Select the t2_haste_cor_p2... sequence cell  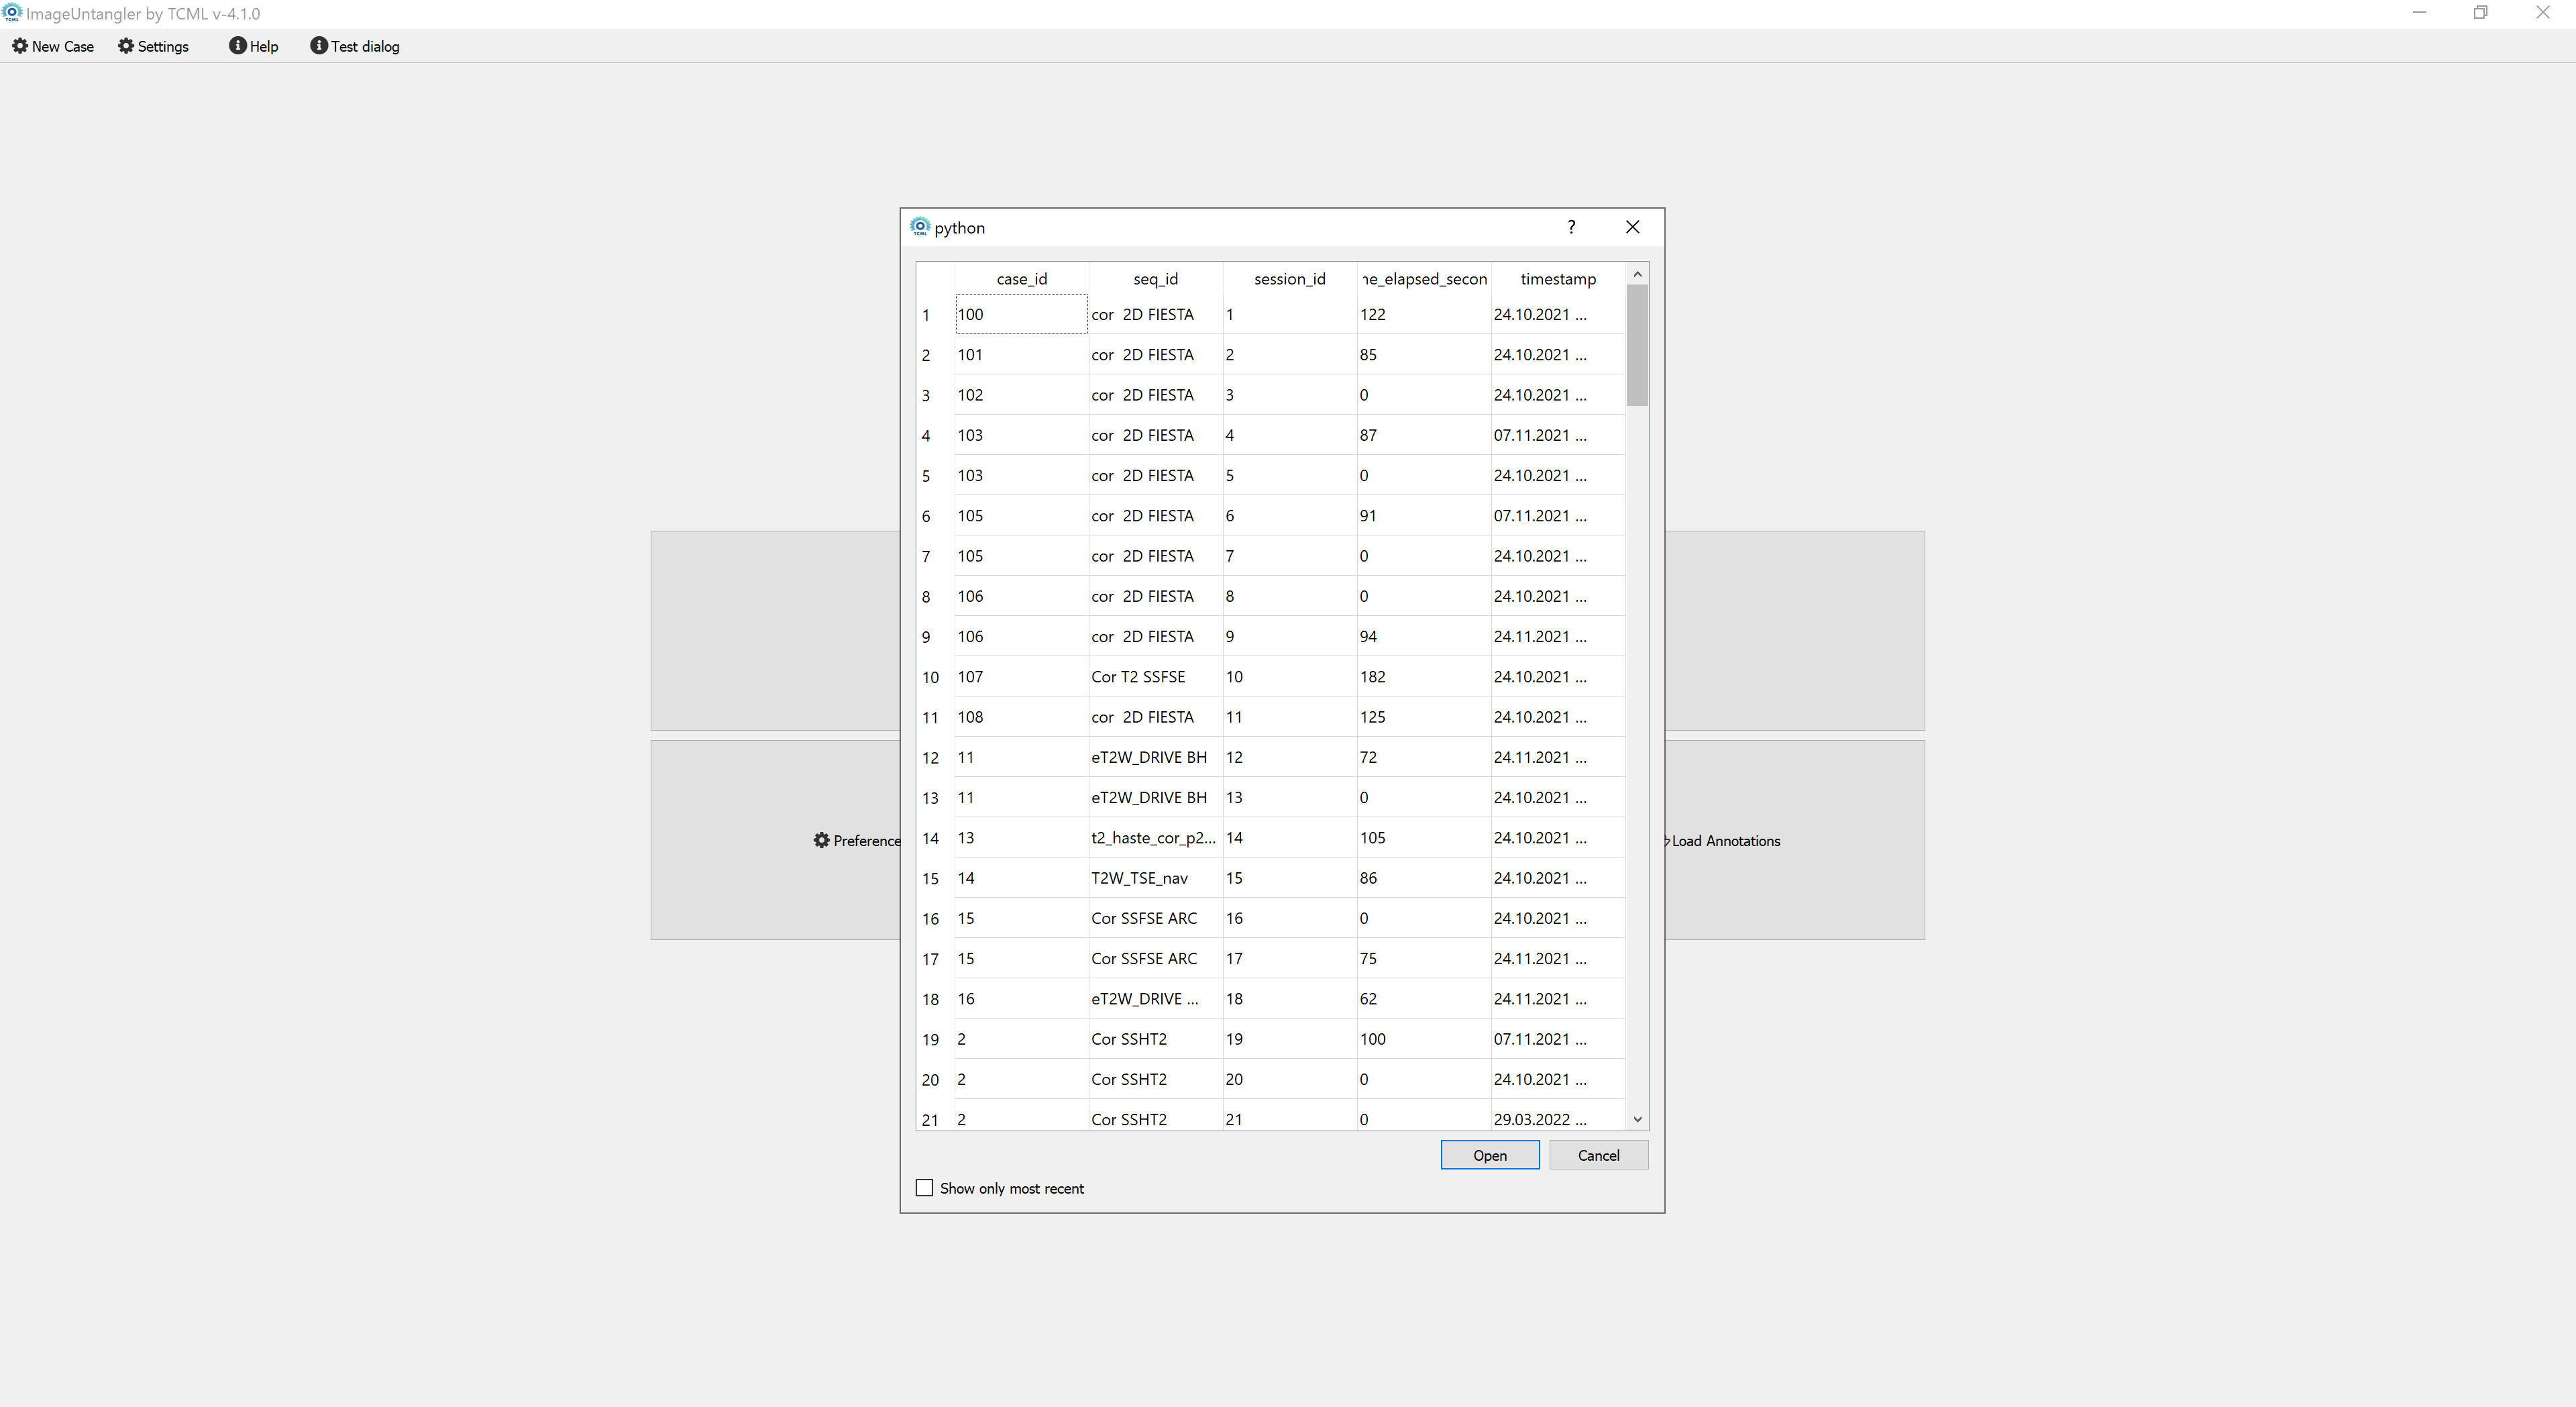[x=1156, y=838]
